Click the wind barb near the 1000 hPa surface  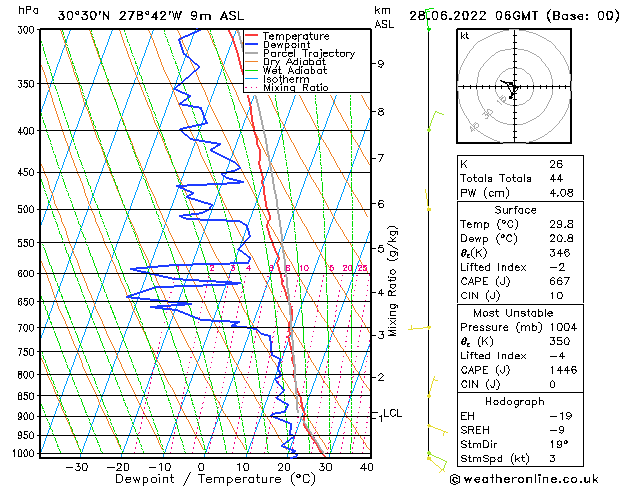point(437,462)
